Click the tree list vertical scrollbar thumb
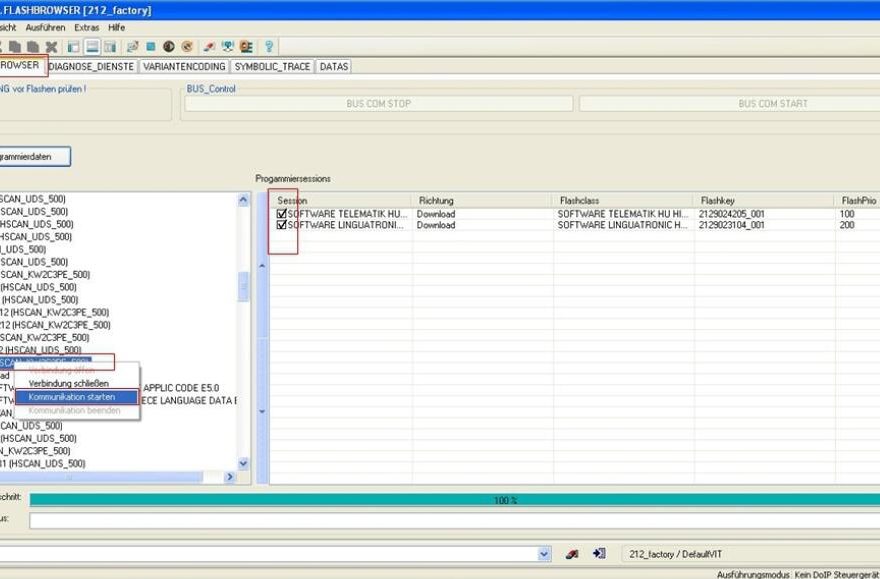The height and width of the screenshot is (579, 880). pos(243,287)
